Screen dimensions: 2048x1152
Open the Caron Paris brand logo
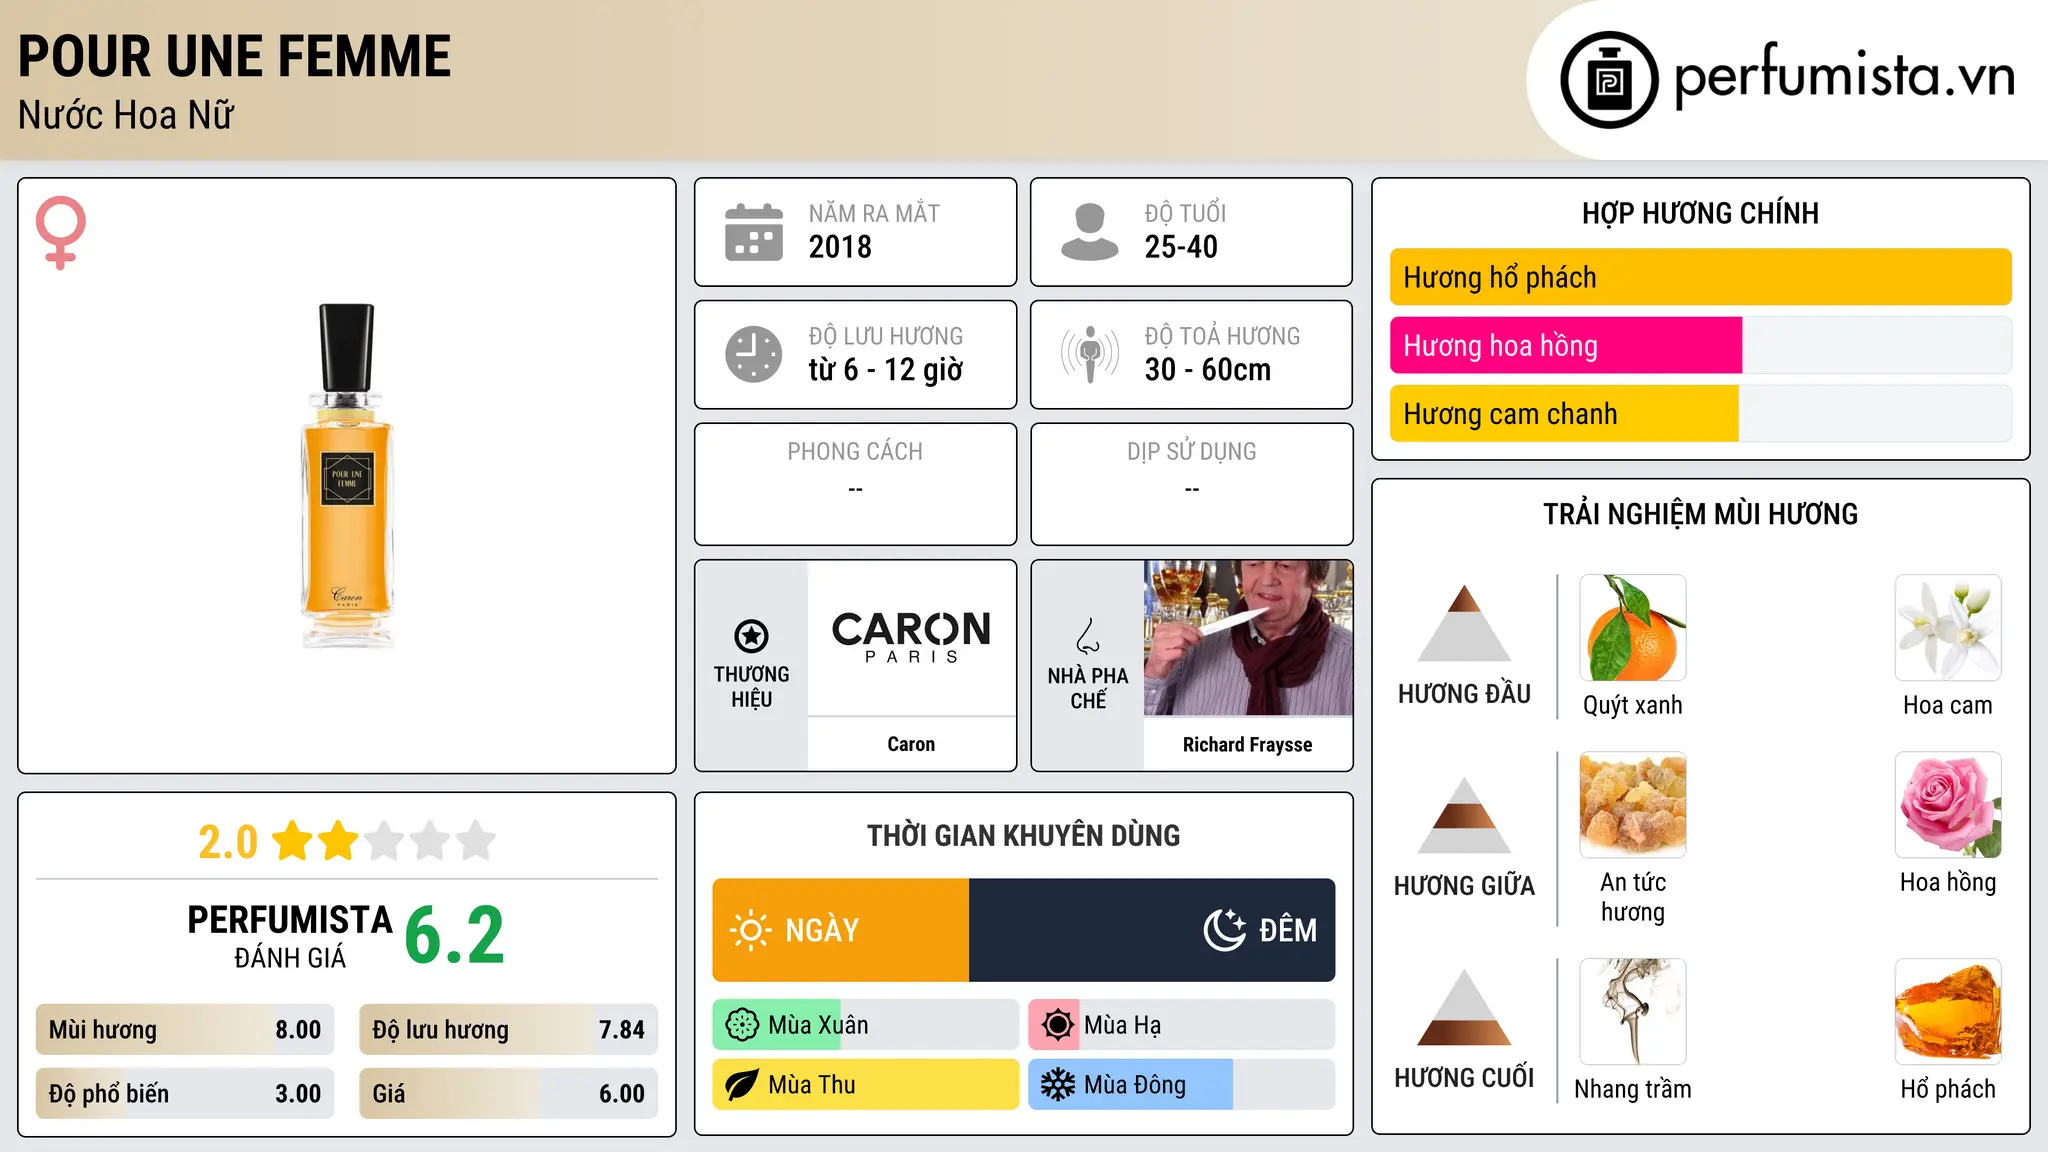click(911, 637)
